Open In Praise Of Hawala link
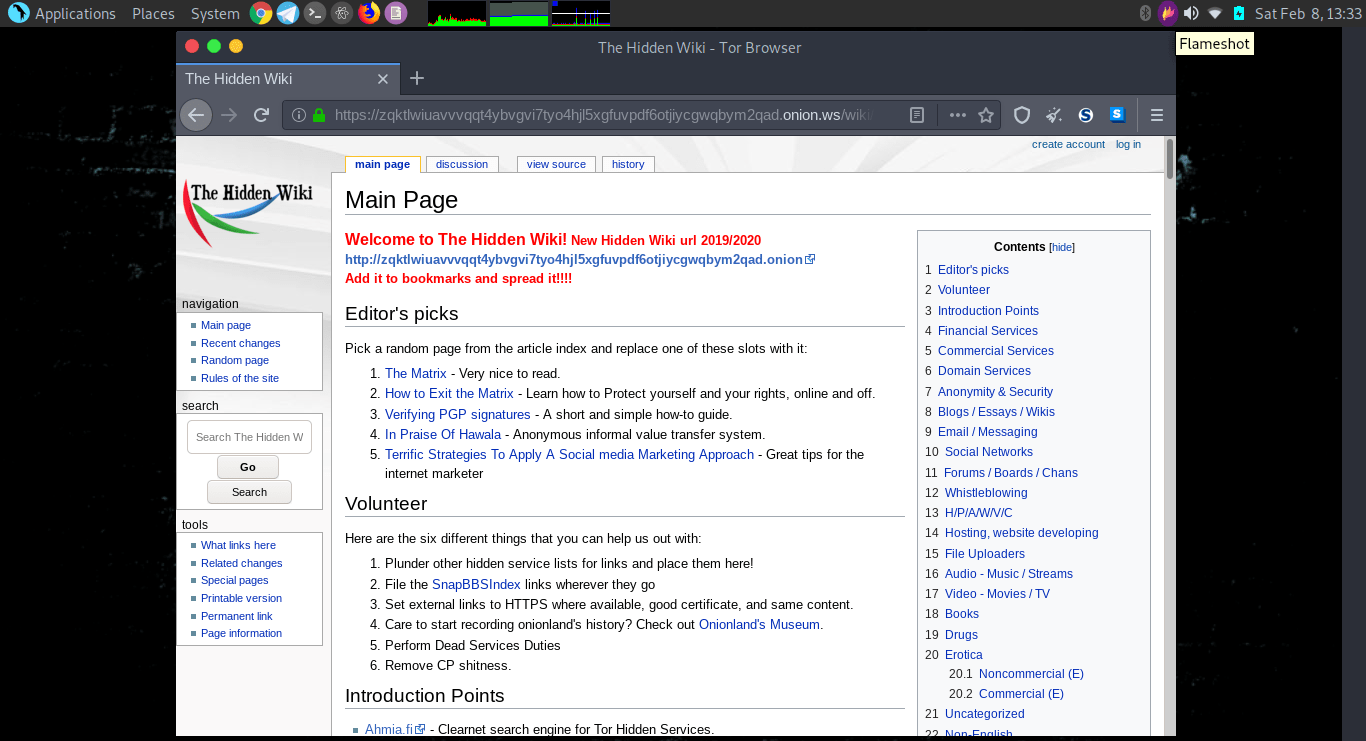This screenshot has height=741, width=1366. 443,434
